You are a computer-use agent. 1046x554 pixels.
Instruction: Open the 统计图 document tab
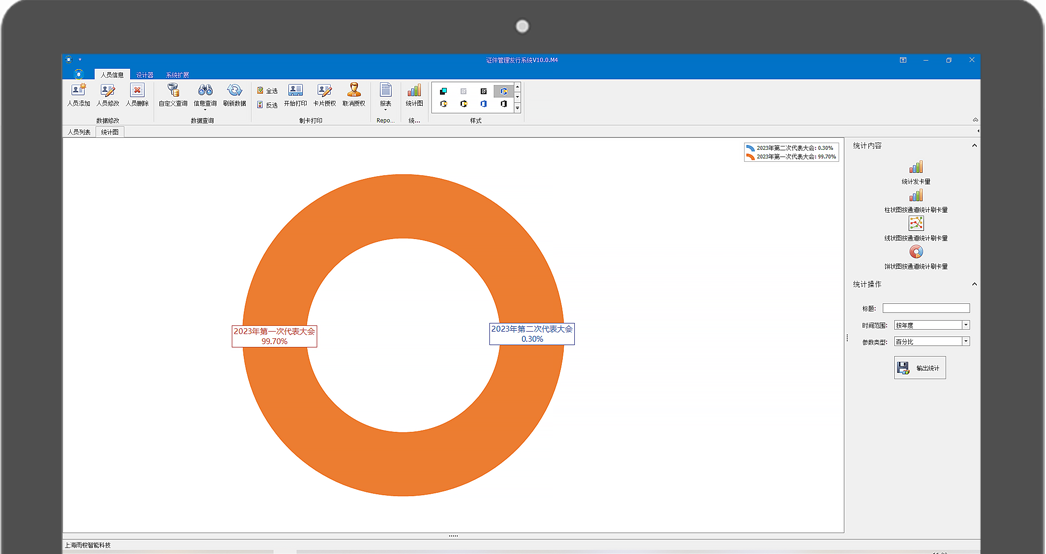[110, 132]
